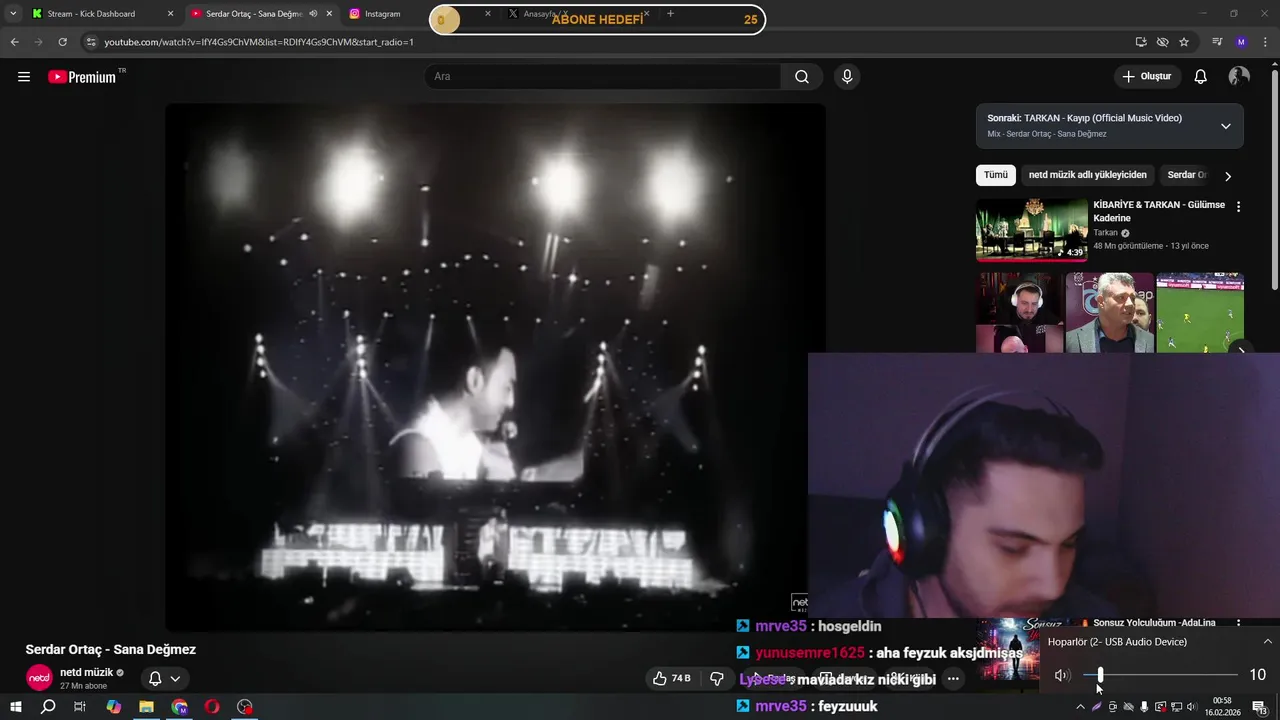The height and width of the screenshot is (720, 1280).
Task: Switch to the Kick Dashboard tab
Action: pyautogui.click(x=103, y=14)
